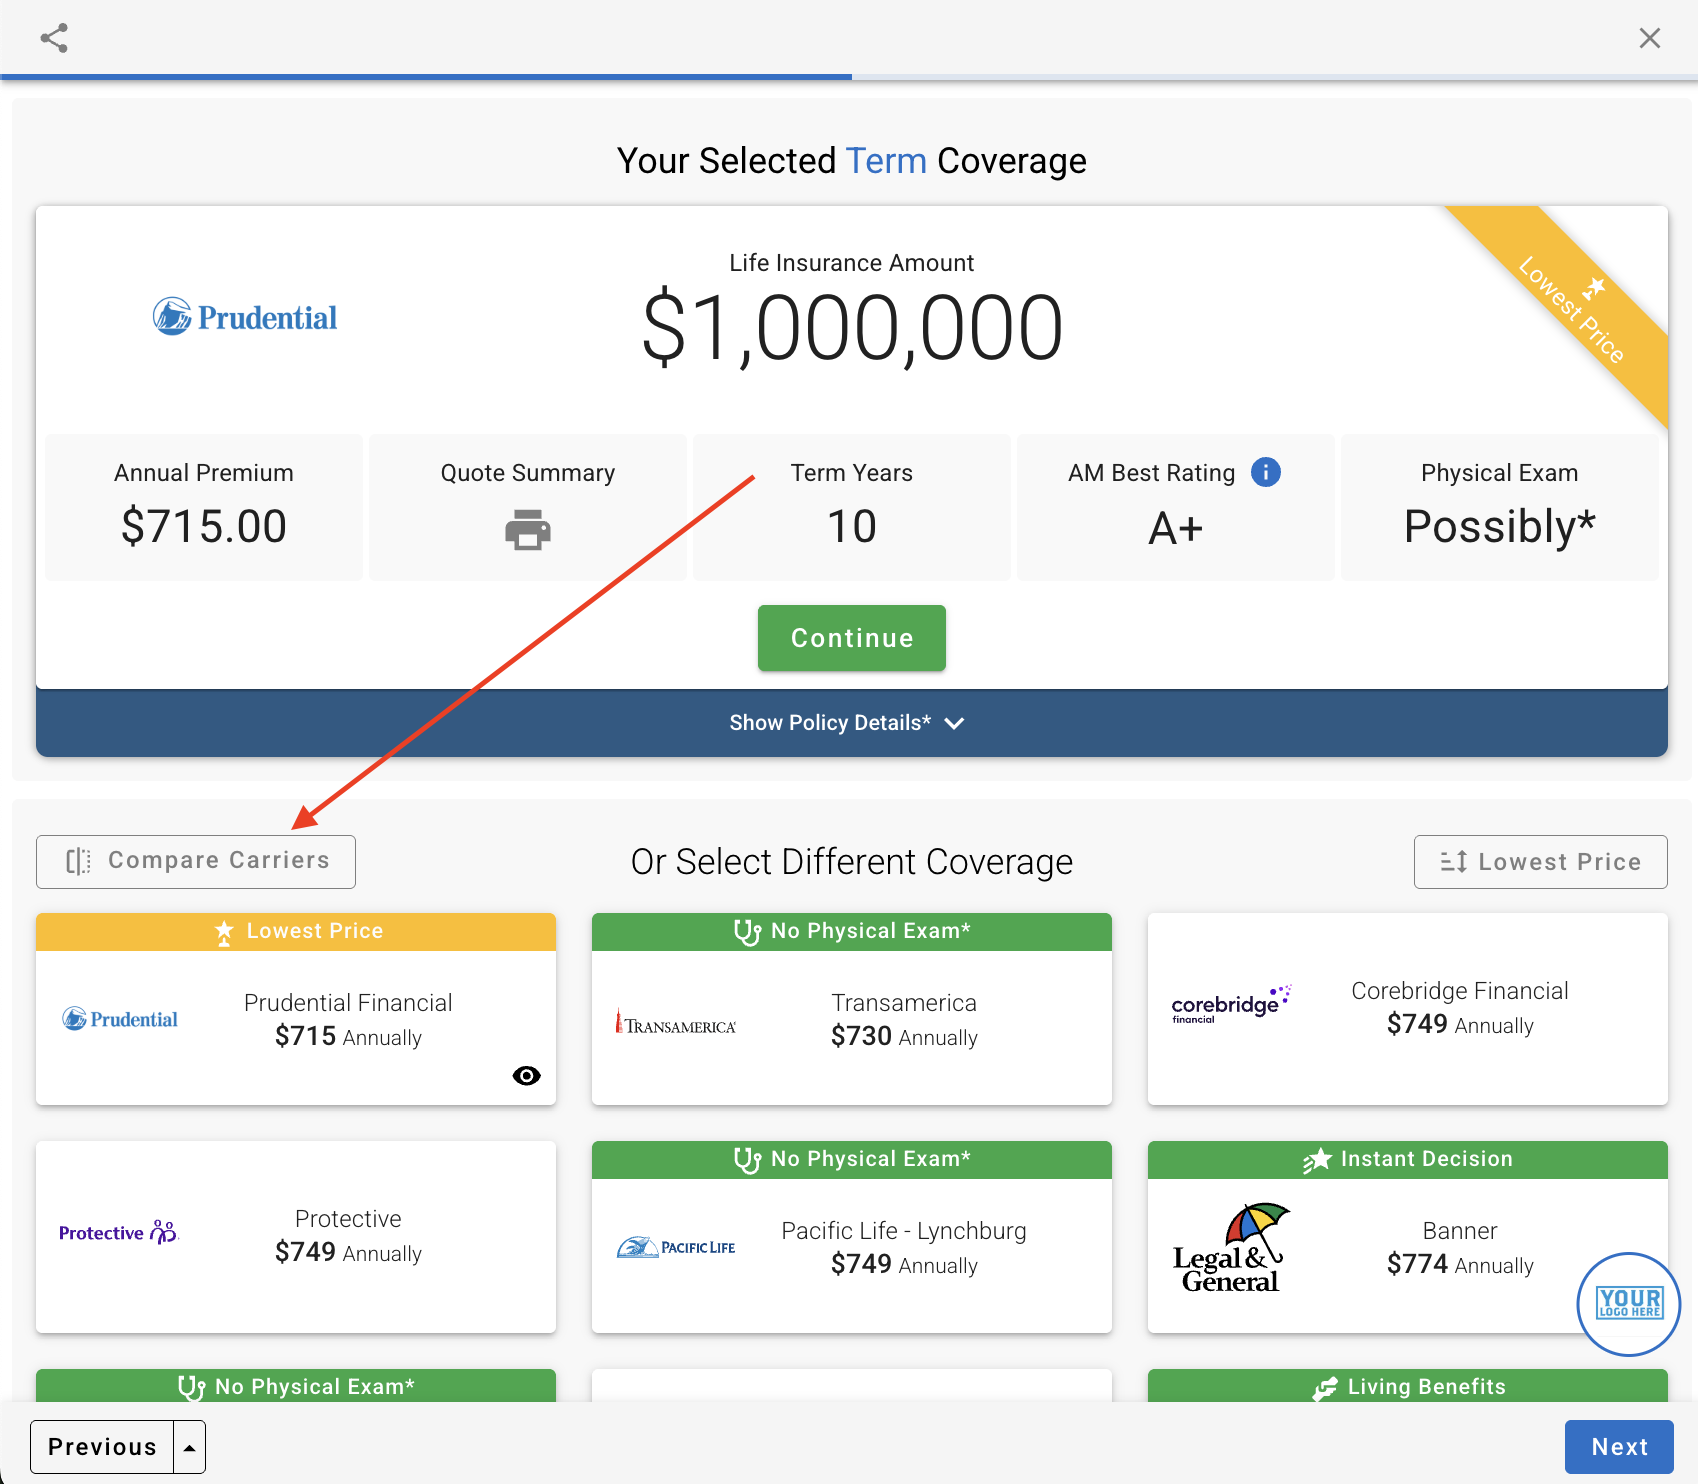Select Transamerica $730 coverage card
This screenshot has height=1484, width=1698.
tap(852, 1009)
